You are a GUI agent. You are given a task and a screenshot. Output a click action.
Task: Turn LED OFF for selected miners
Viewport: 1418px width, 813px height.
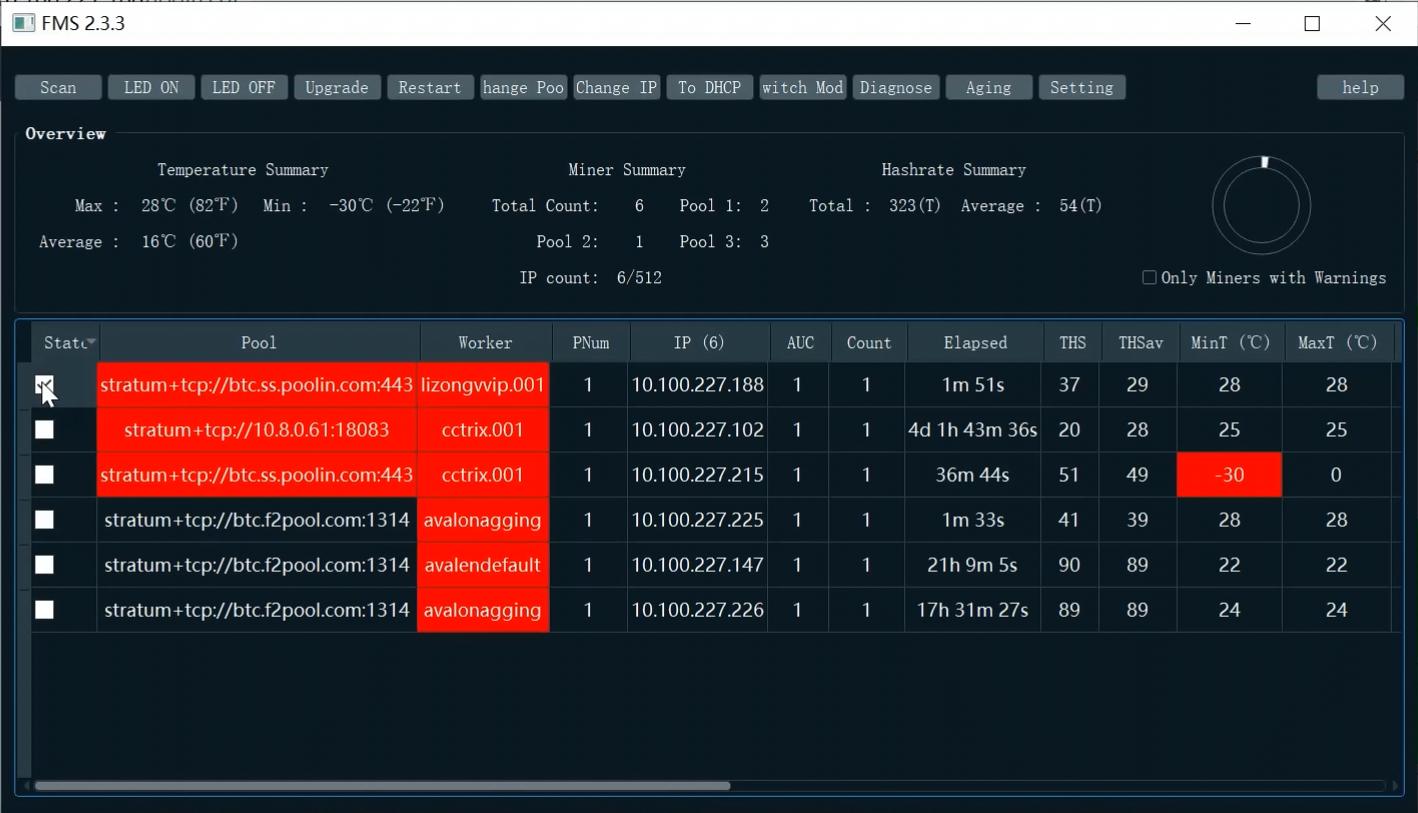click(243, 87)
